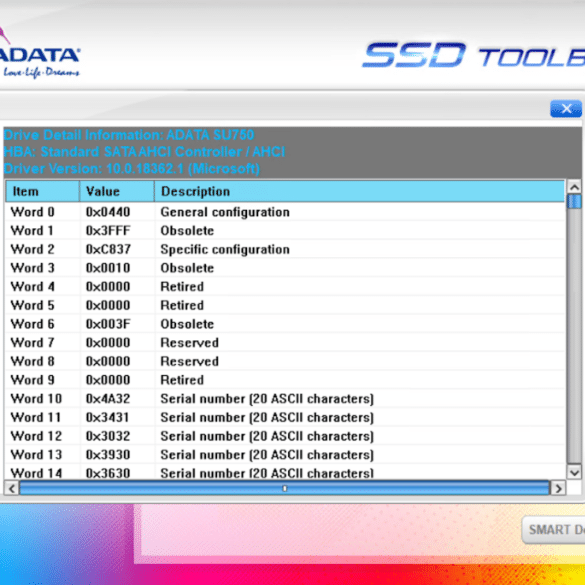Click Serial number description of Word 12
Image resolution: width=585 pixels, height=585 pixels.
(x=267, y=436)
